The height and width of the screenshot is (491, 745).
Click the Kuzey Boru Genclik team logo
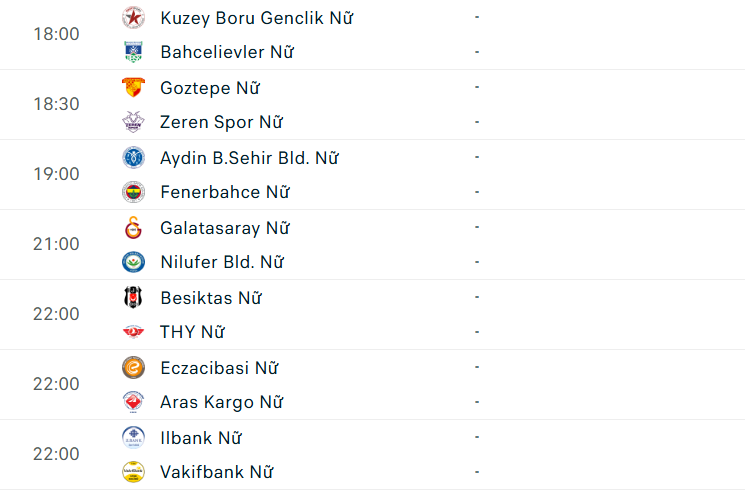click(133, 17)
